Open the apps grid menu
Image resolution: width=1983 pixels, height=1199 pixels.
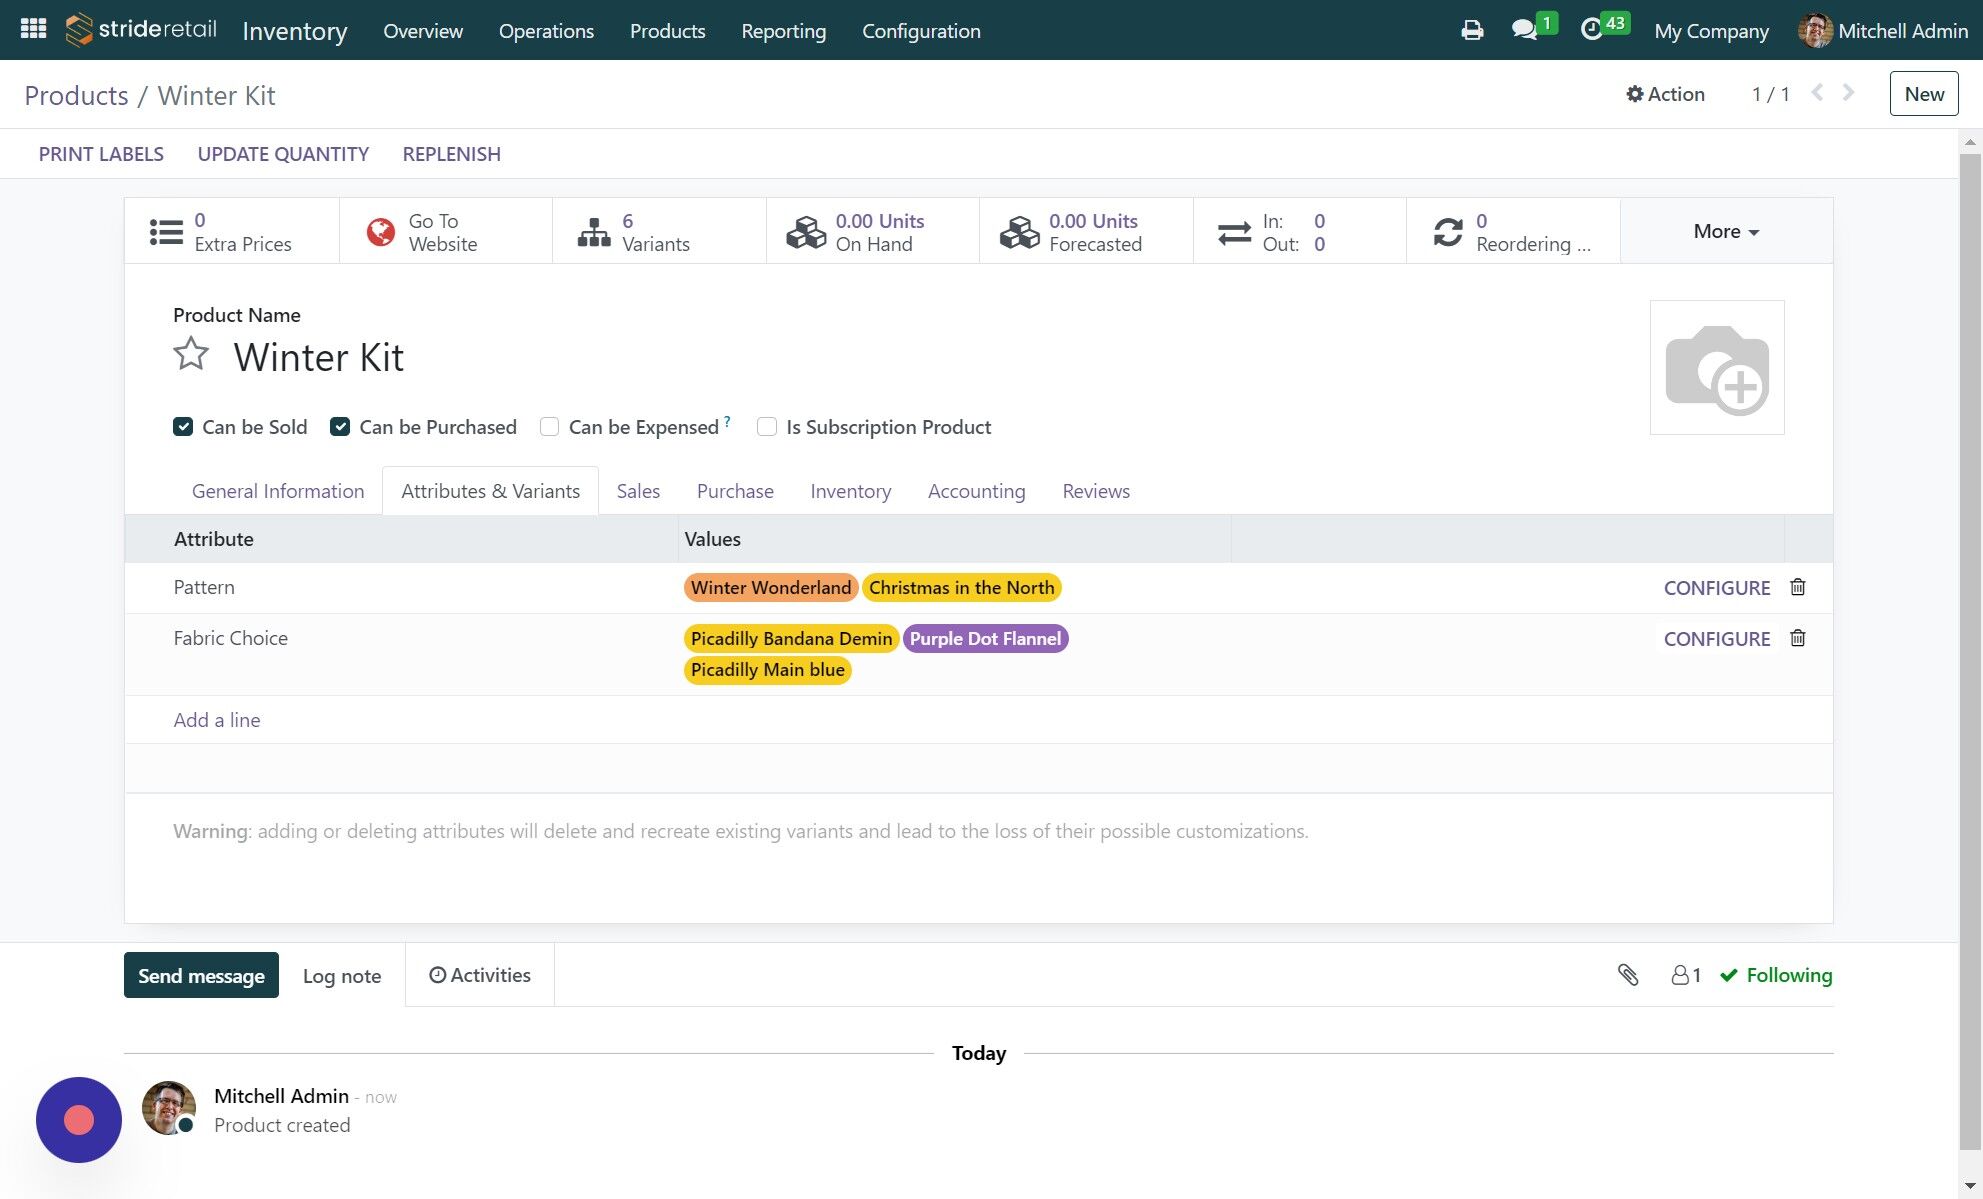(34, 29)
